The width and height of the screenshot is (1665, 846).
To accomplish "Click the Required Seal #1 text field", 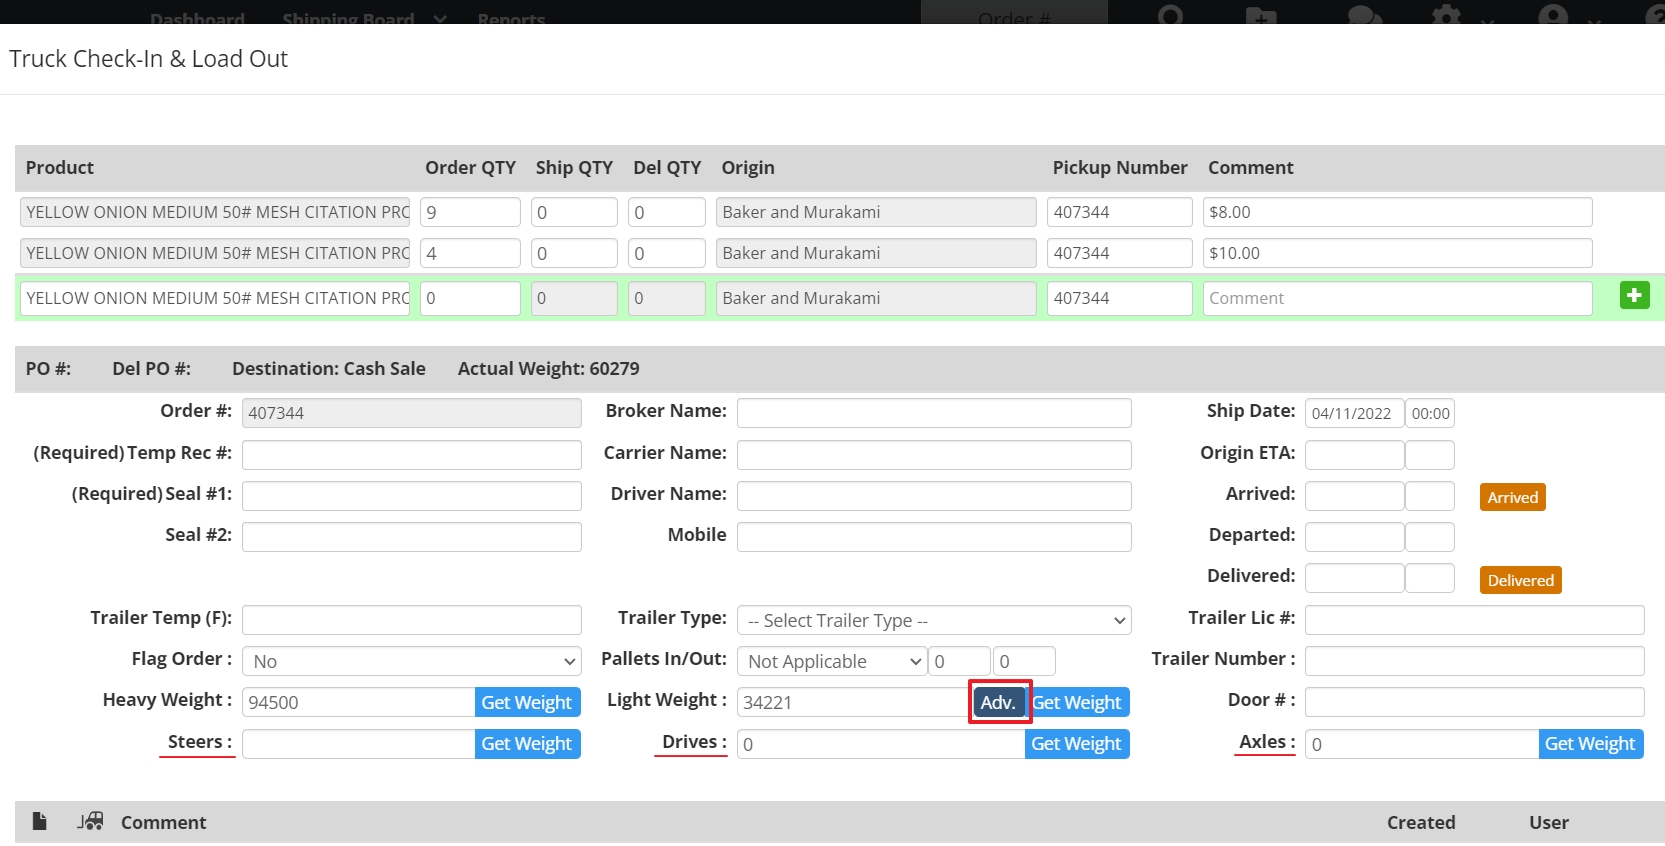I will (x=411, y=496).
